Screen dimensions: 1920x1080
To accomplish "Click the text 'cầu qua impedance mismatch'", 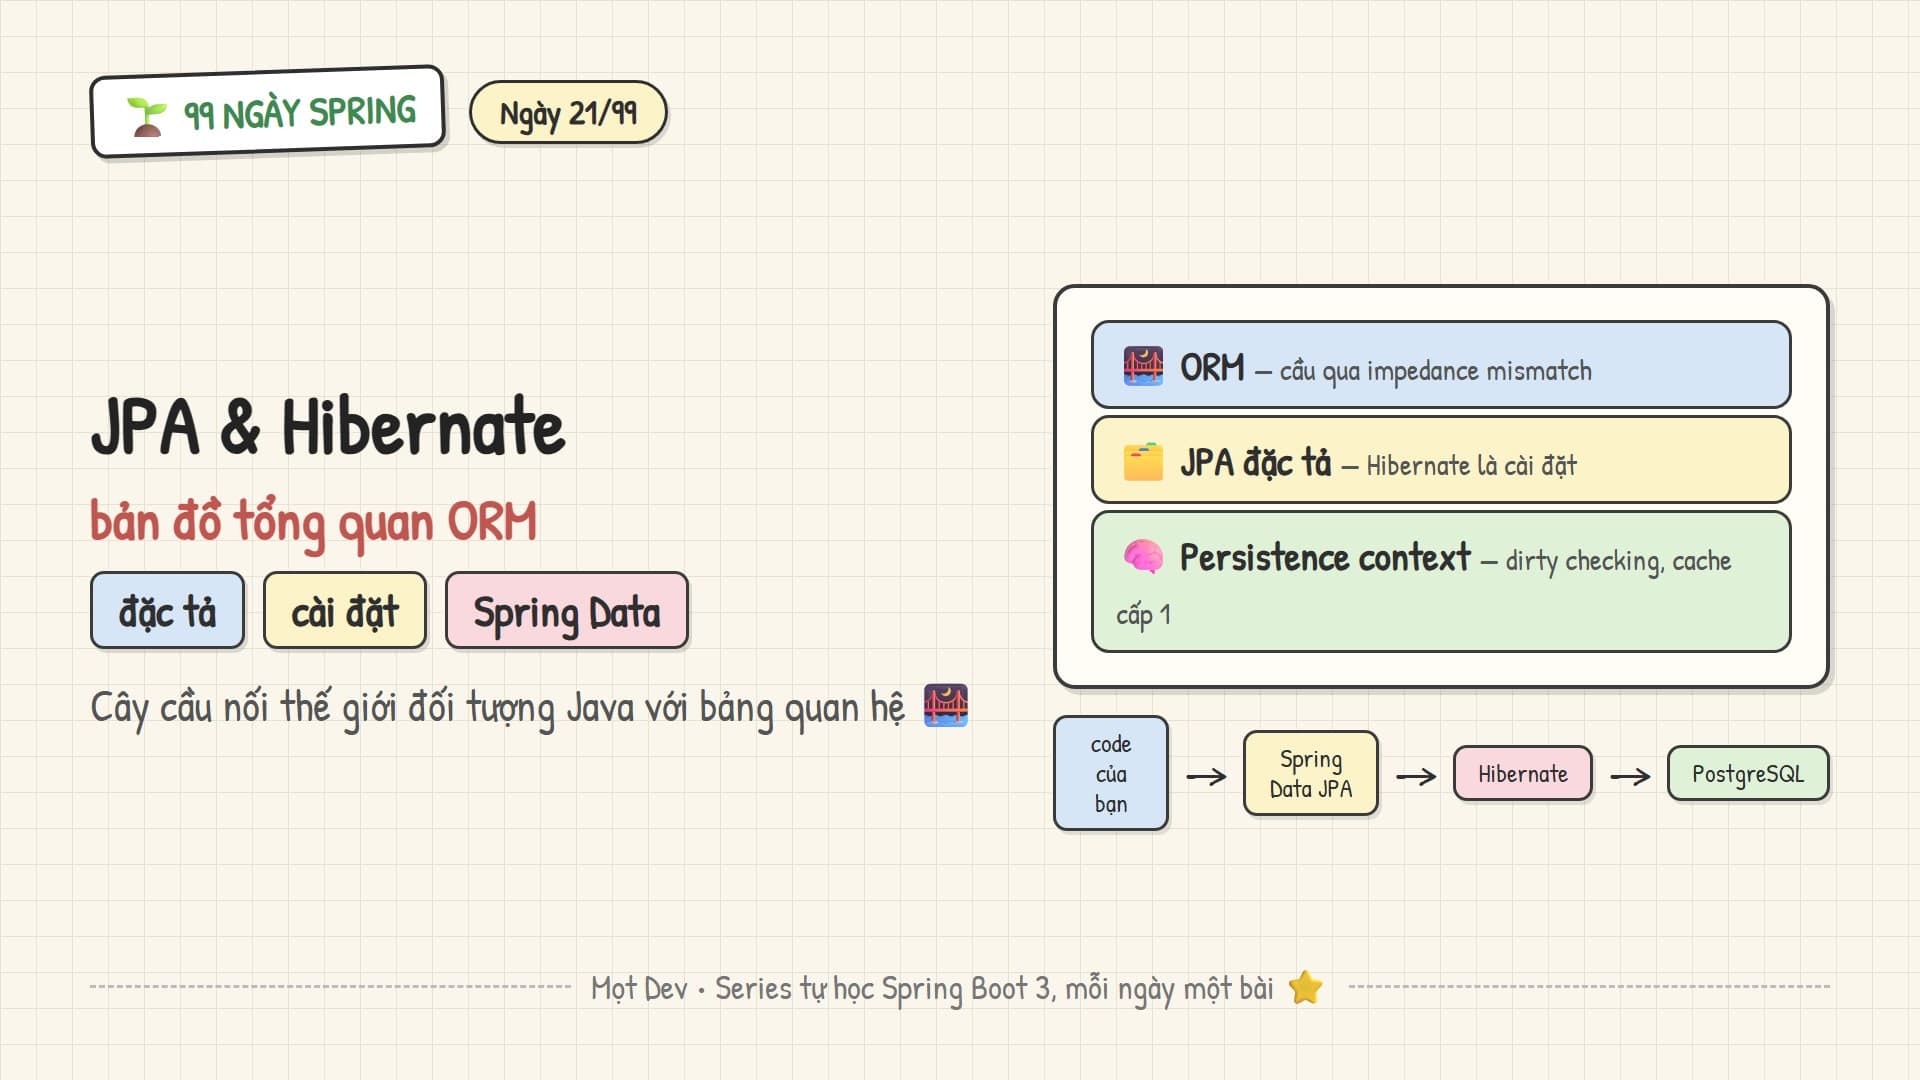I will (1436, 372).
